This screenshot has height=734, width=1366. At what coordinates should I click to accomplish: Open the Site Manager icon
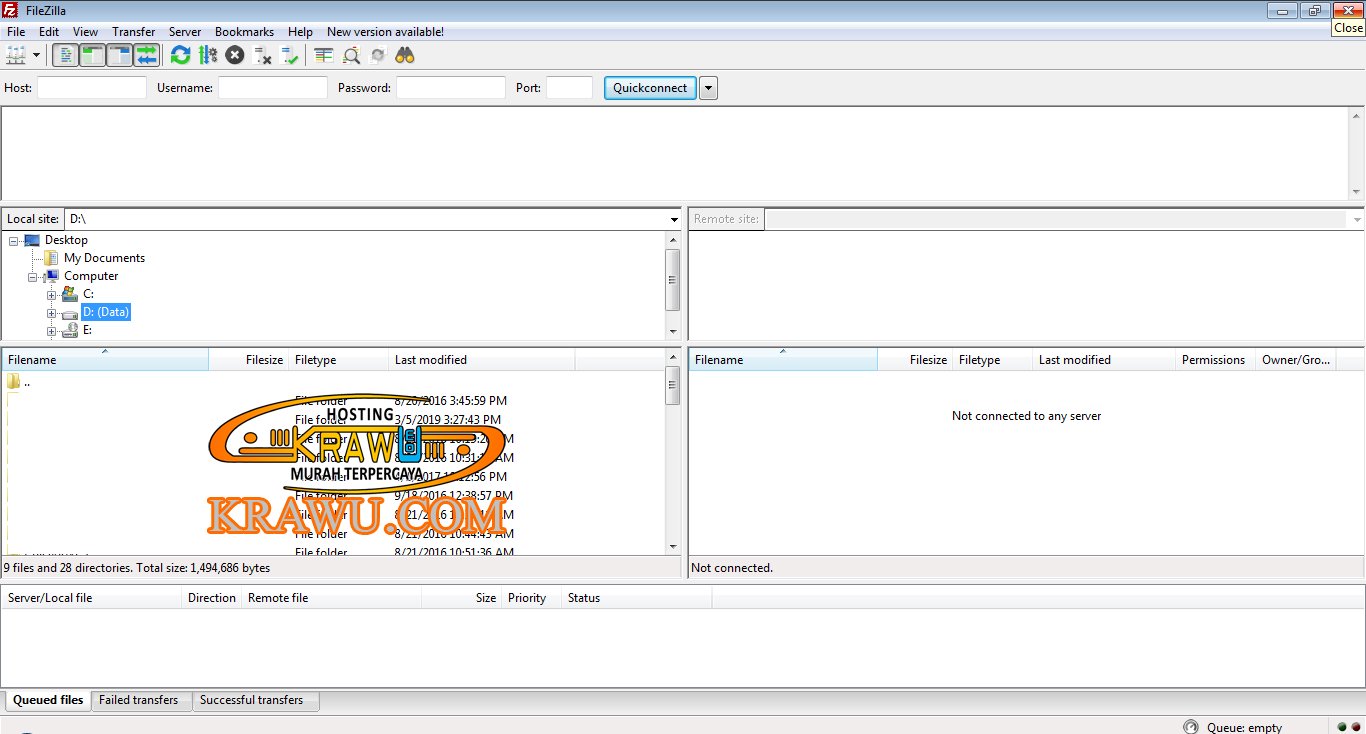click(x=15, y=55)
